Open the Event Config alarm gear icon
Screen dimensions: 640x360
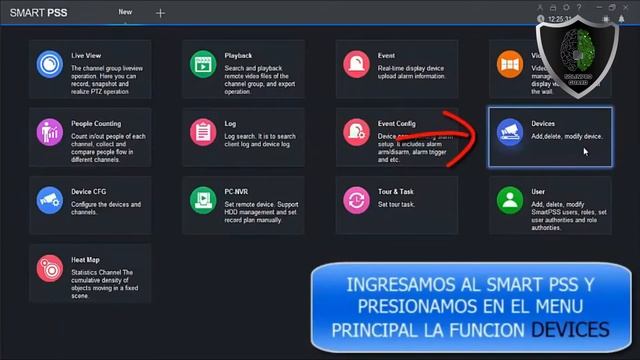(x=356, y=132)
